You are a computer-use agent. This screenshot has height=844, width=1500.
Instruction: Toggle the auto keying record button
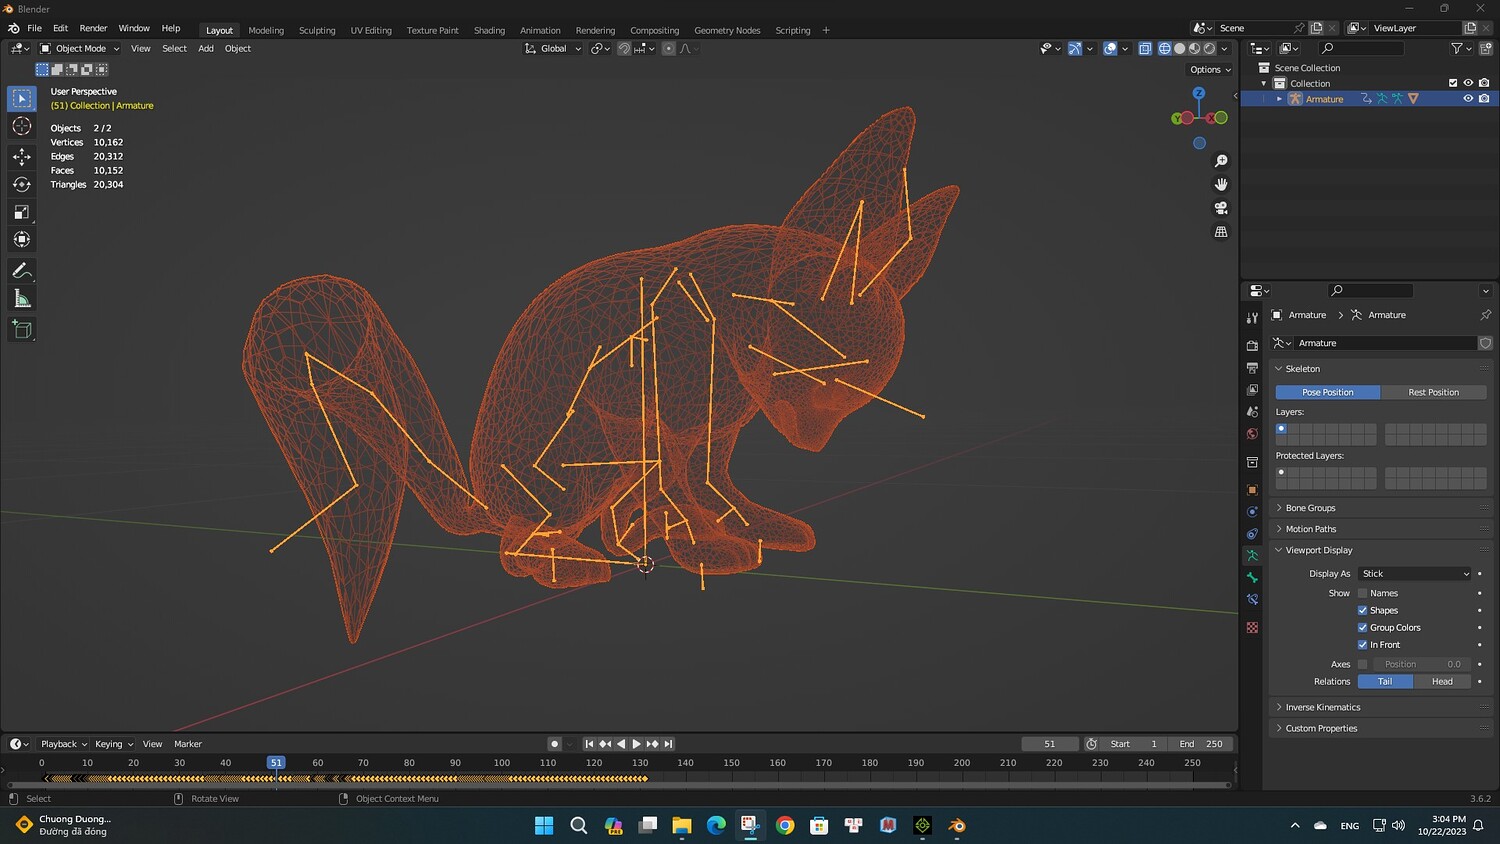(554, 744)
